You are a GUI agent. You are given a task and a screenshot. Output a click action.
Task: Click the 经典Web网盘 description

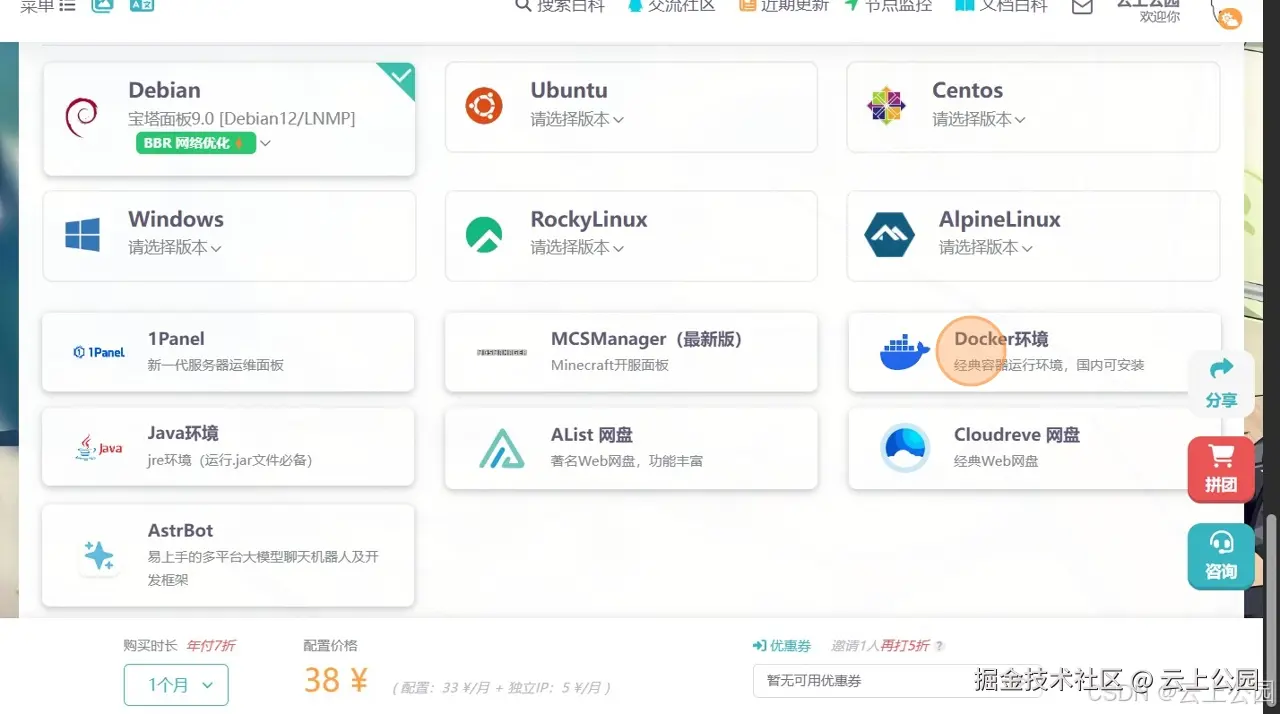pos(996,461)
